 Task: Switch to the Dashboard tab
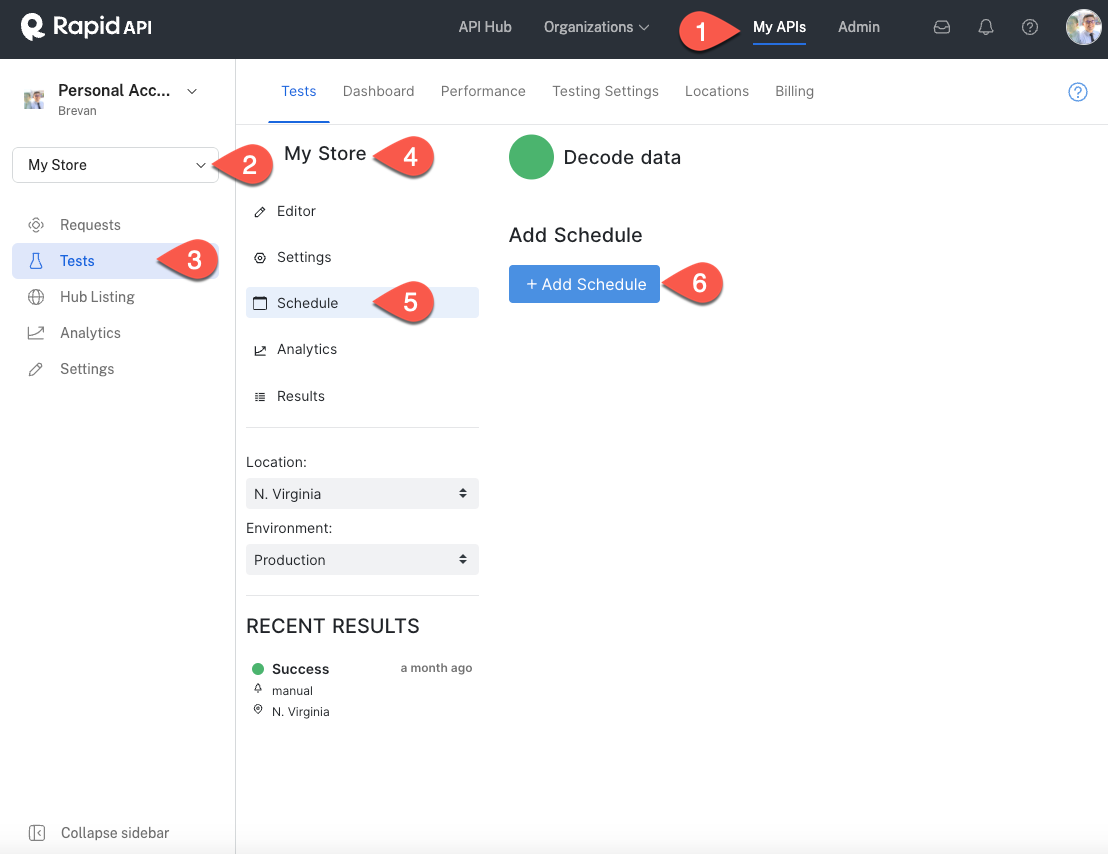(x=378, y=91)
